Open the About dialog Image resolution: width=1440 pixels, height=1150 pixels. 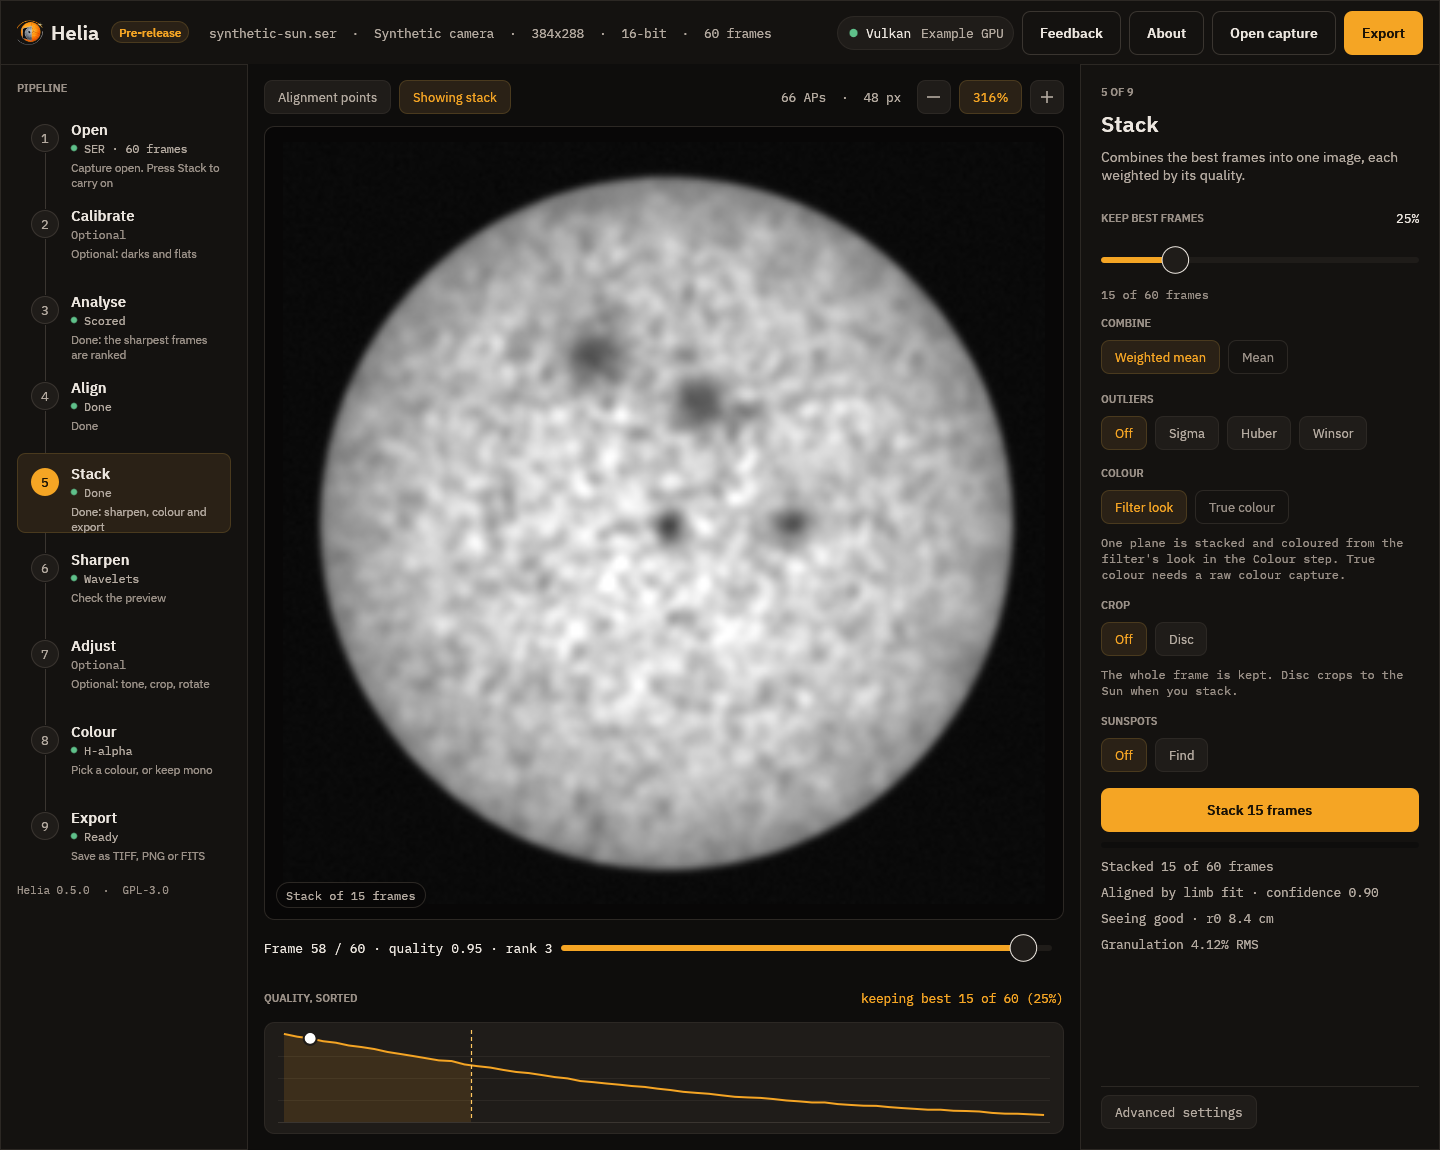pyautogui.click(x=1166, y=33)
